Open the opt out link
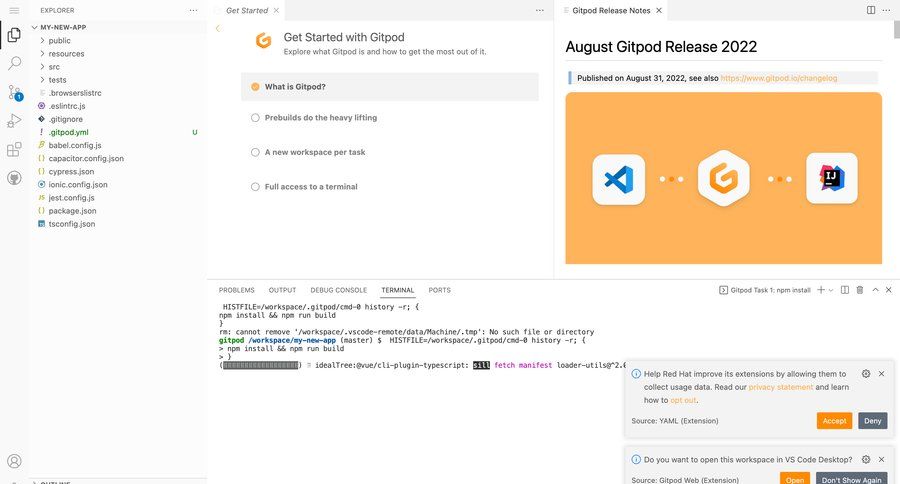The height and width of the screenshot is (484, 900). [x=683, y=400]
